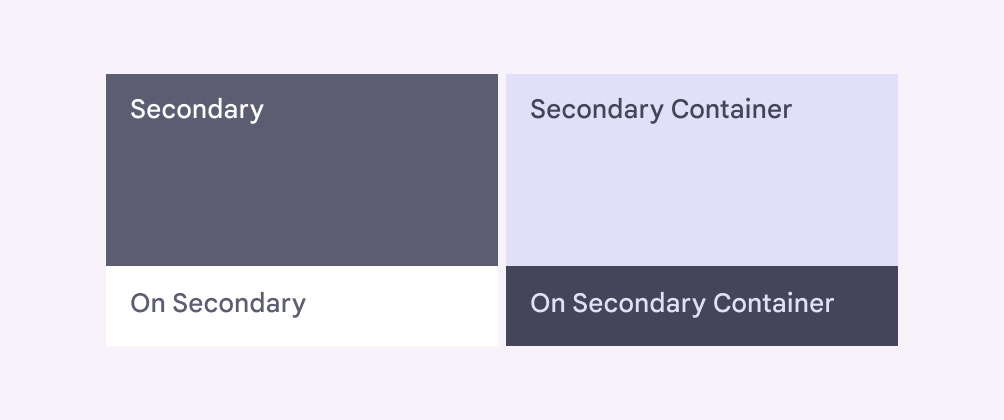Click the word "On" in the white swatch
Viewport: 1004px width, 420px height.
tap(147, 303)
